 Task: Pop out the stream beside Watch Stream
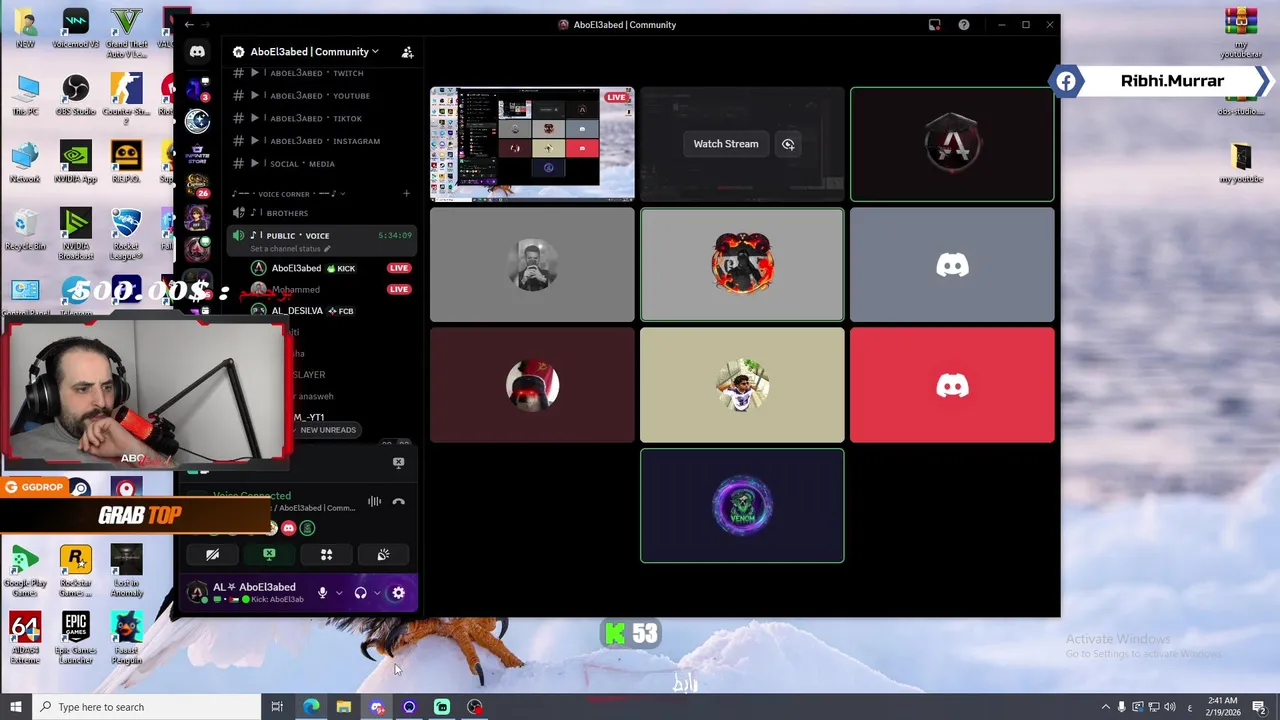coord(788,144)
